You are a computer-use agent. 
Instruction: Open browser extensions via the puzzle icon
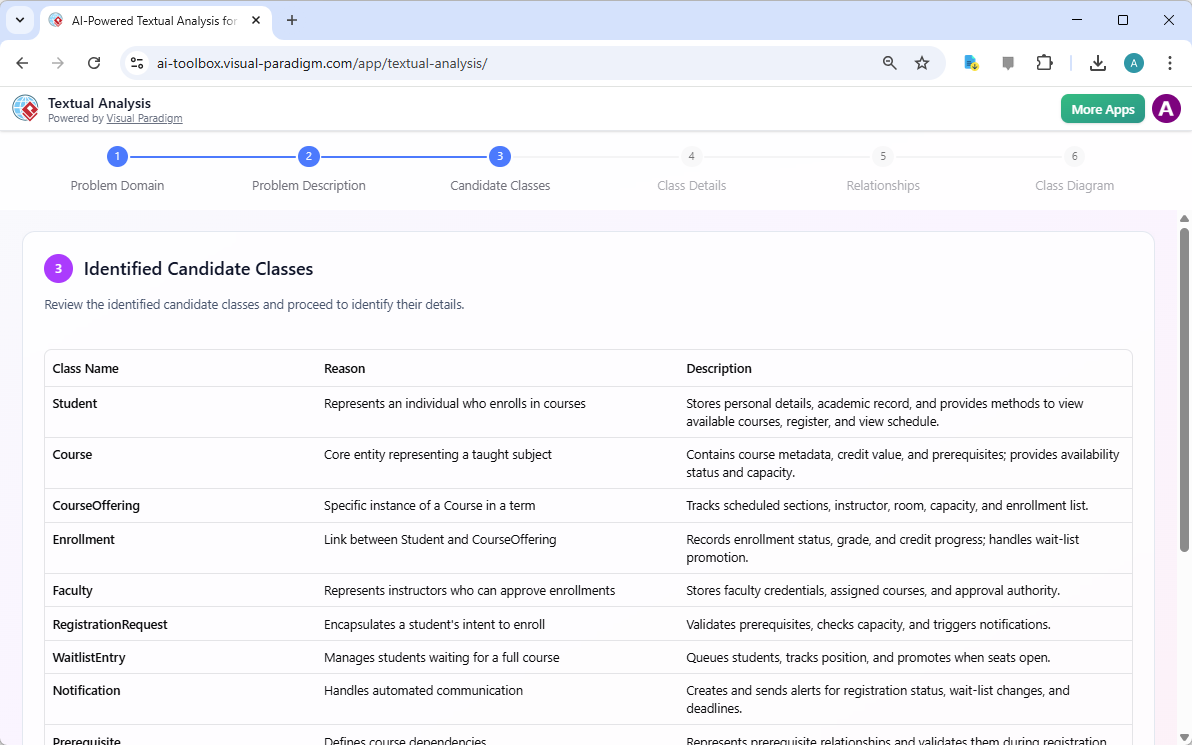1044,62
